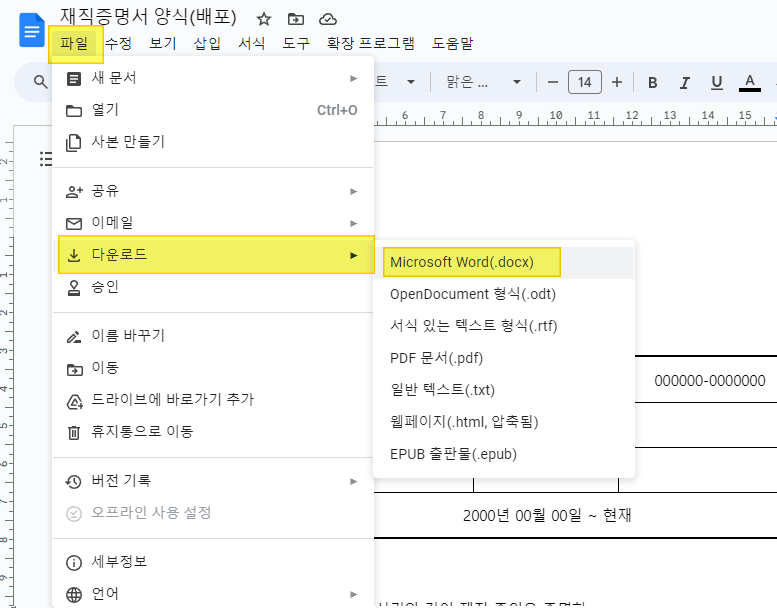Toggle italic formatting
Image resolution: width=777 pixels, height=608 pixels.
pos(685,82)
